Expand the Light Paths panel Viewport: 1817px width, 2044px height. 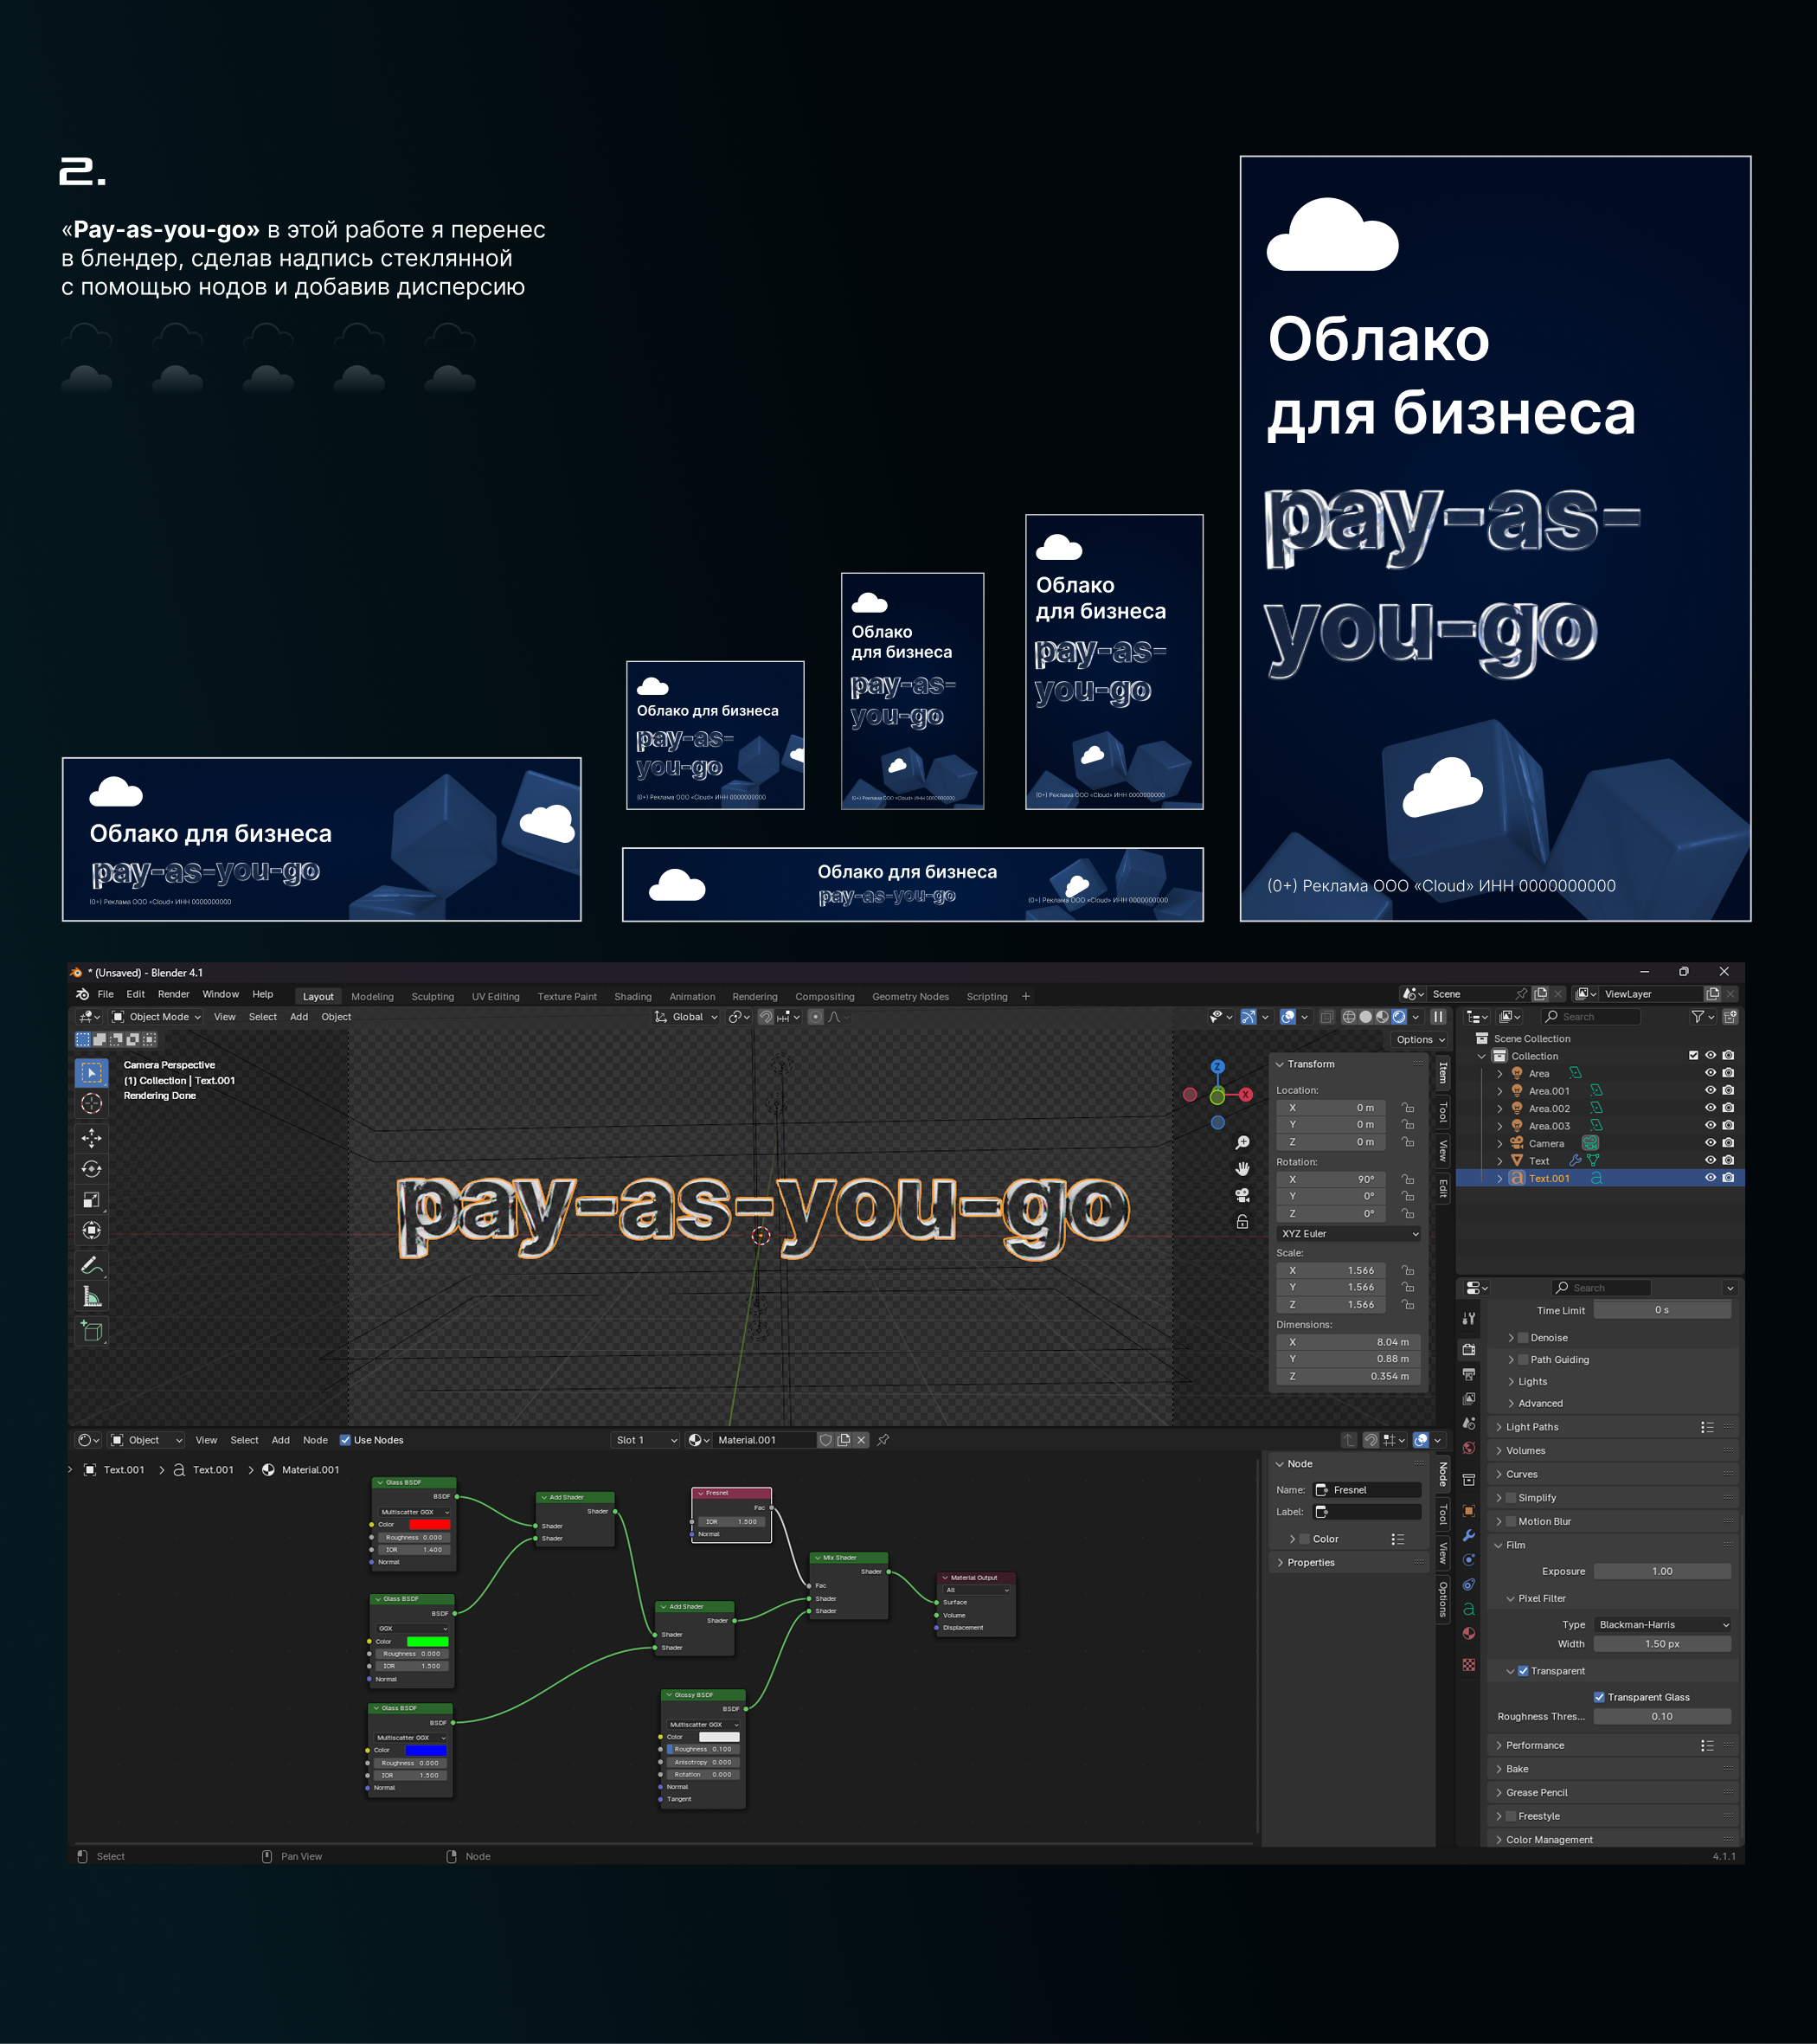1532,1427
